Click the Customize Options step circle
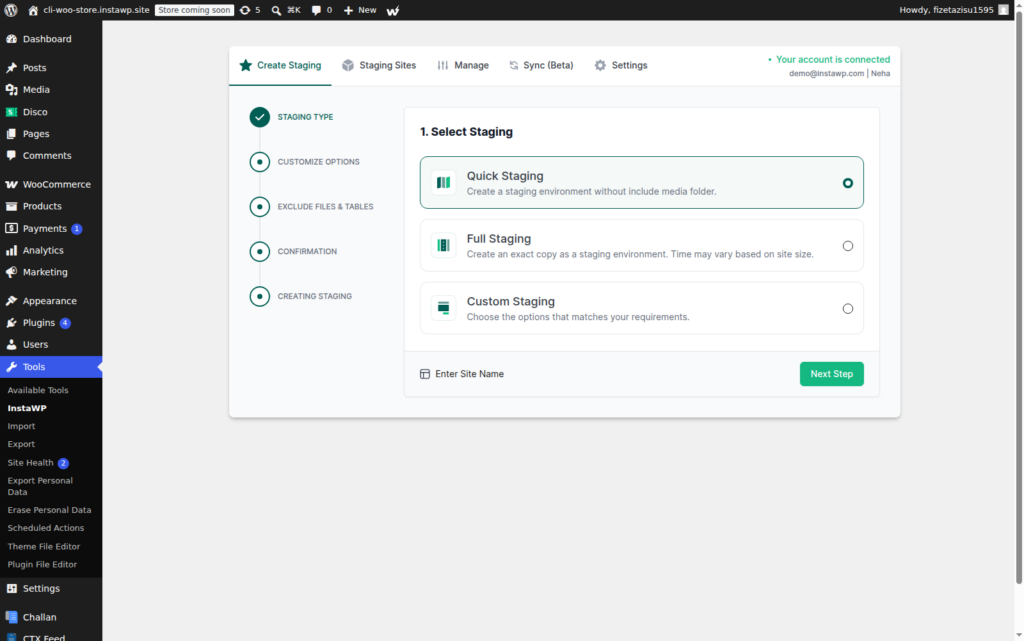This screenshot has height=641, width=1024. click(x=259, y=162)
